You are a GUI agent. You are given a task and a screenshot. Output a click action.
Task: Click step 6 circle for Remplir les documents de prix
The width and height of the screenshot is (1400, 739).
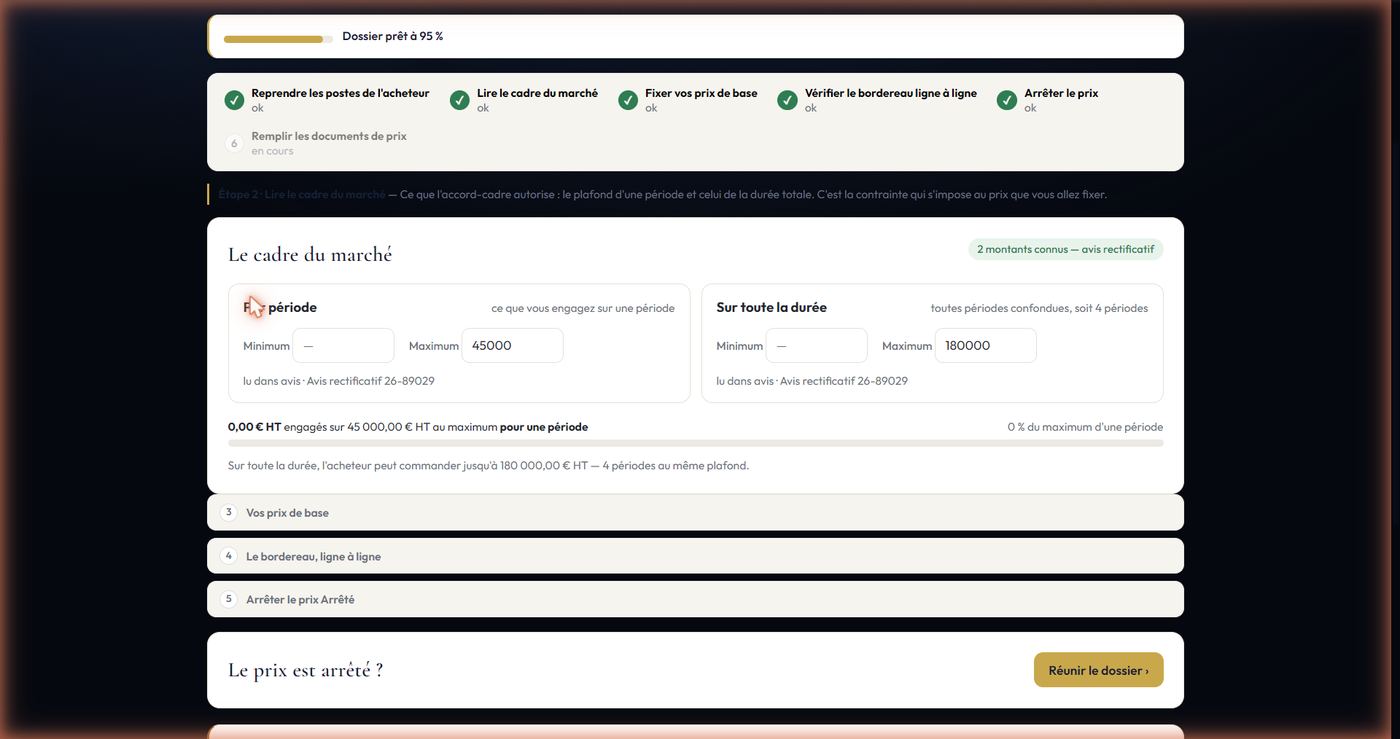(x=234, y=143)
